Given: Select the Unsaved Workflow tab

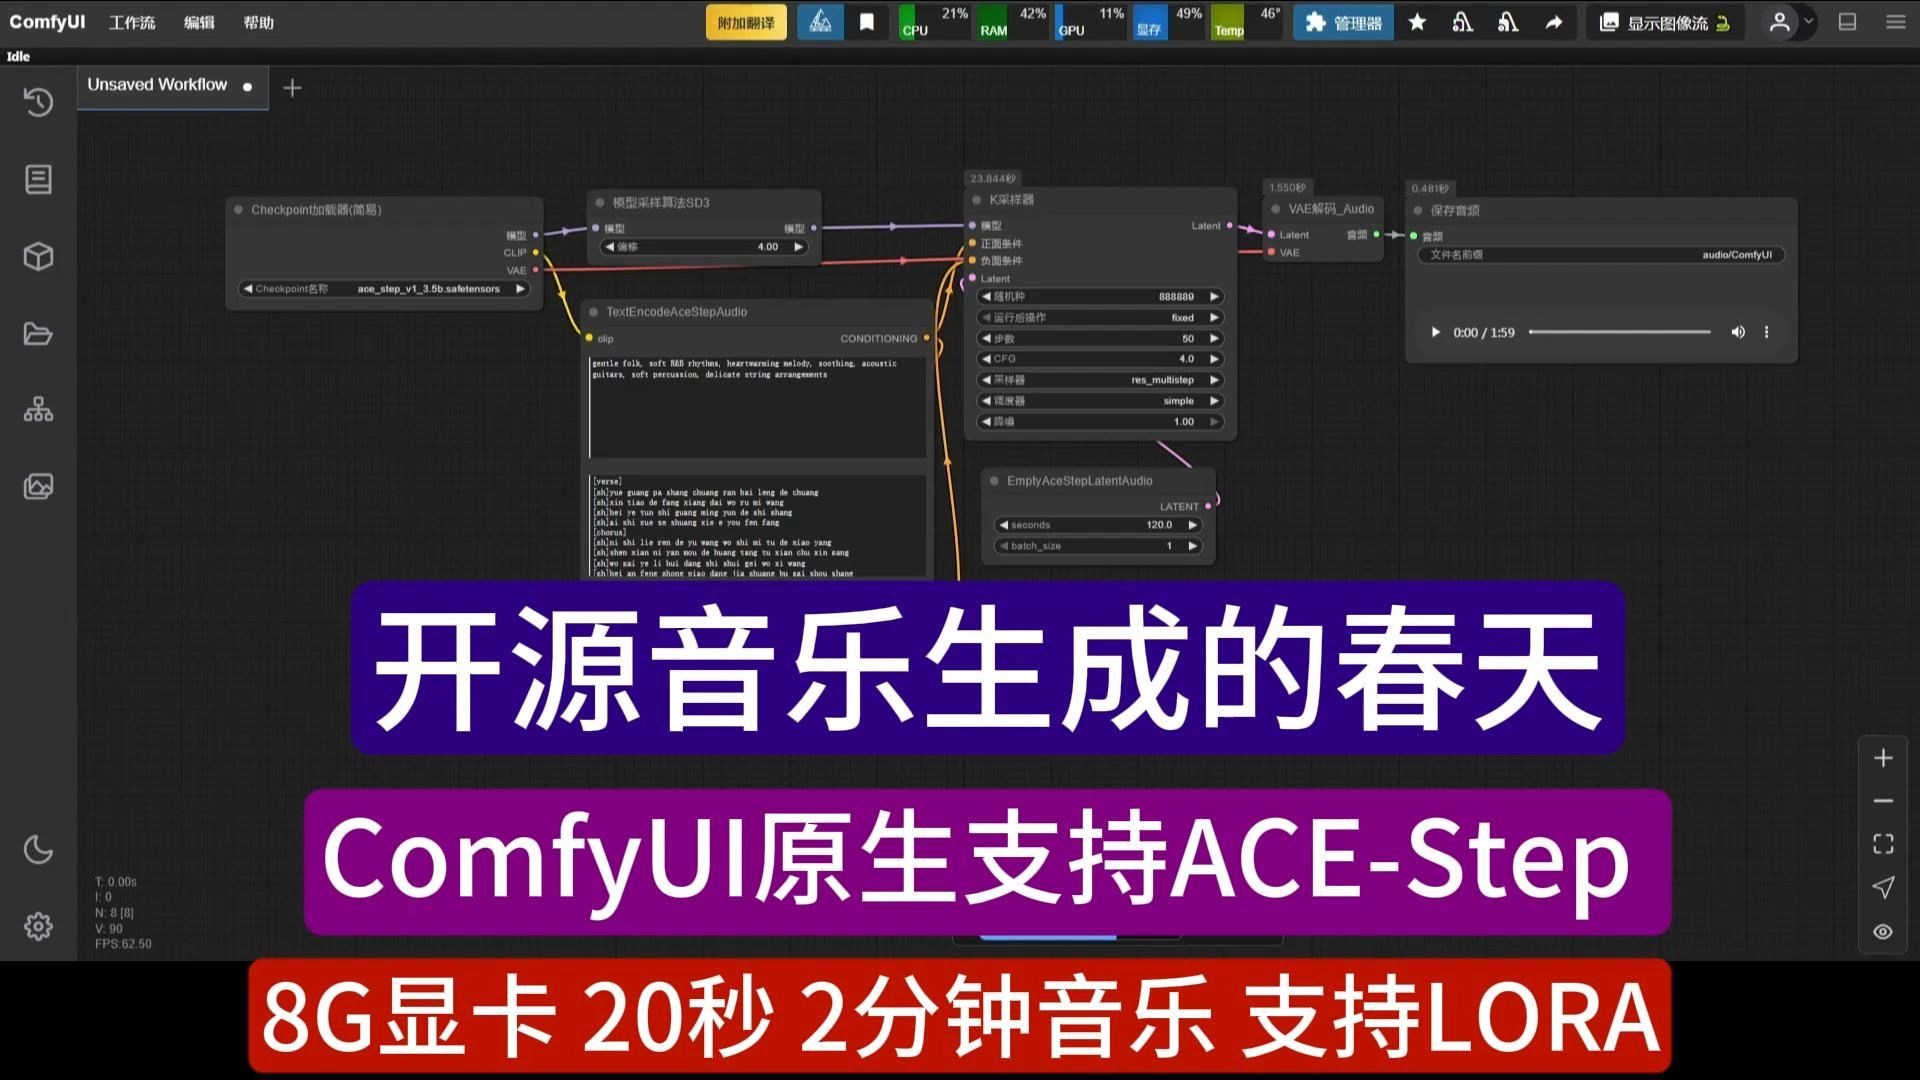Looking at the screenshot, I should click(x=172, y=85).
